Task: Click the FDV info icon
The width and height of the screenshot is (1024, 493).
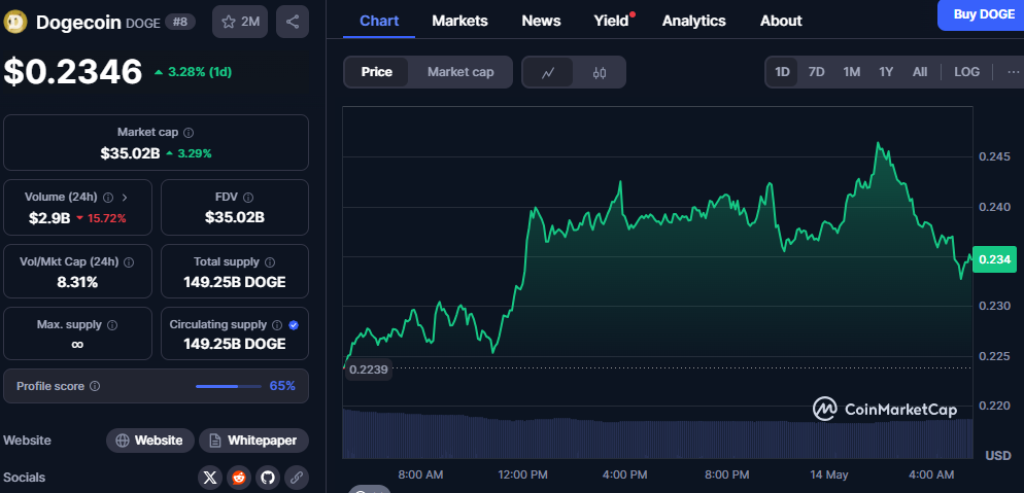Action: (x=248, y=197)
